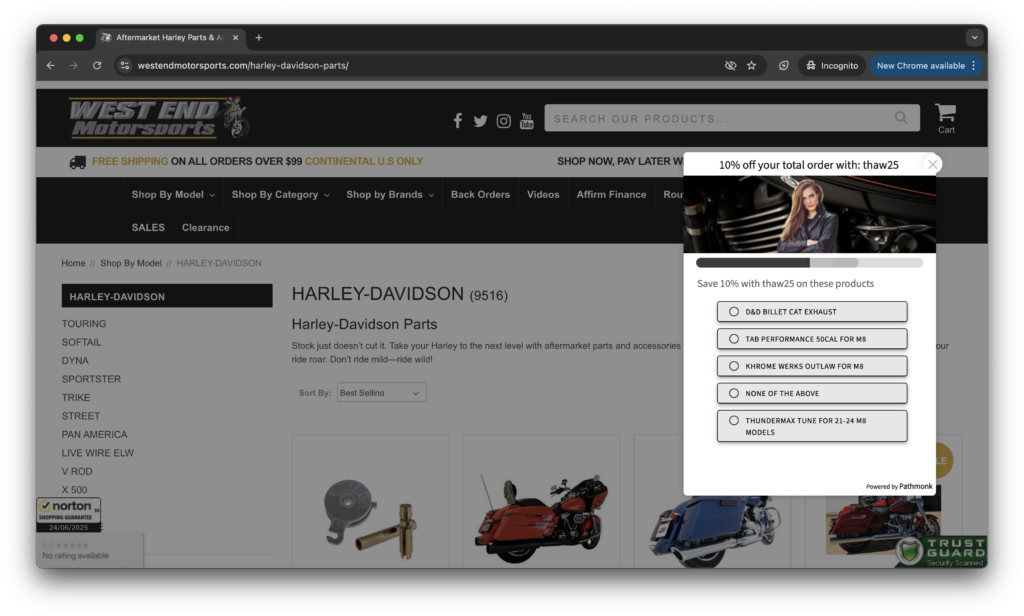Open the Sort By Best Selling dropdown
Image resolution: width=1024 pixels, height=616 pixels.
click(381, 393)
